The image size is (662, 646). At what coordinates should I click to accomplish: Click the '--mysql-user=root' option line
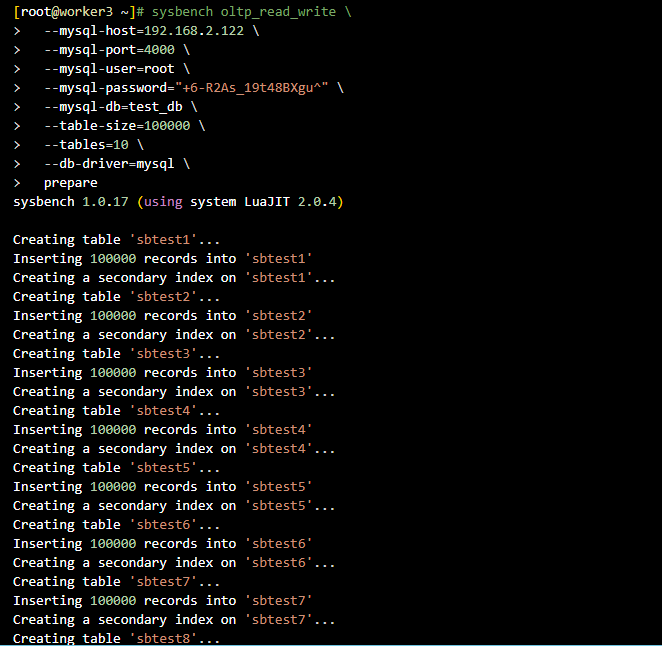click(117, 69)
